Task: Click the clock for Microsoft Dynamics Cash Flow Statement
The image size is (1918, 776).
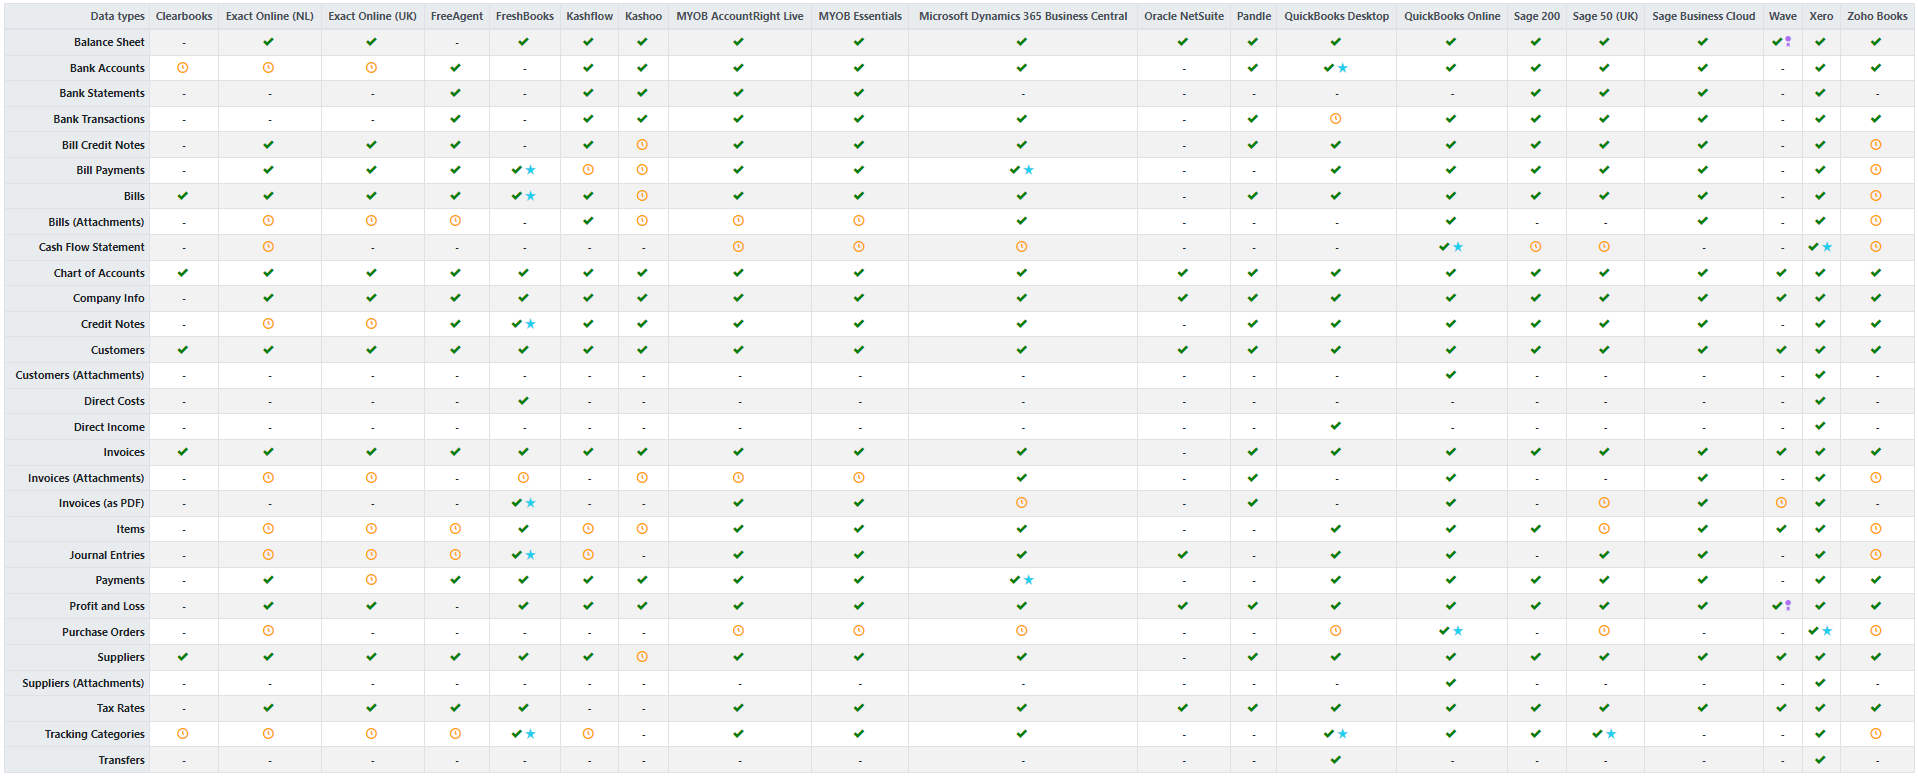Action: point(1022,247)
